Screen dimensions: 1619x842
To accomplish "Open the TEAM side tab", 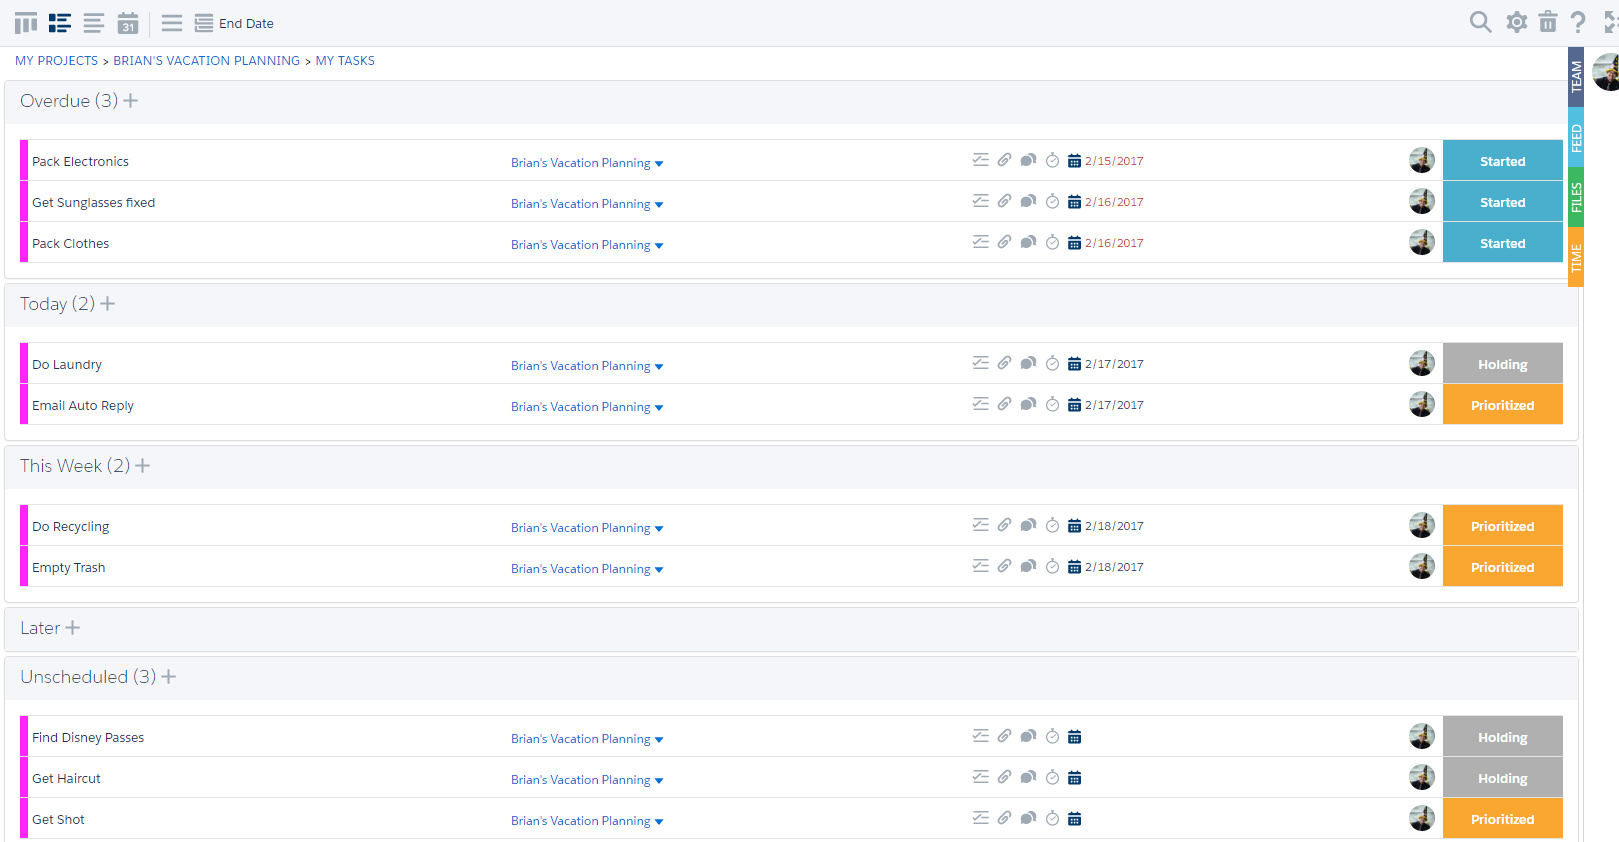I will coord(1576,77).
